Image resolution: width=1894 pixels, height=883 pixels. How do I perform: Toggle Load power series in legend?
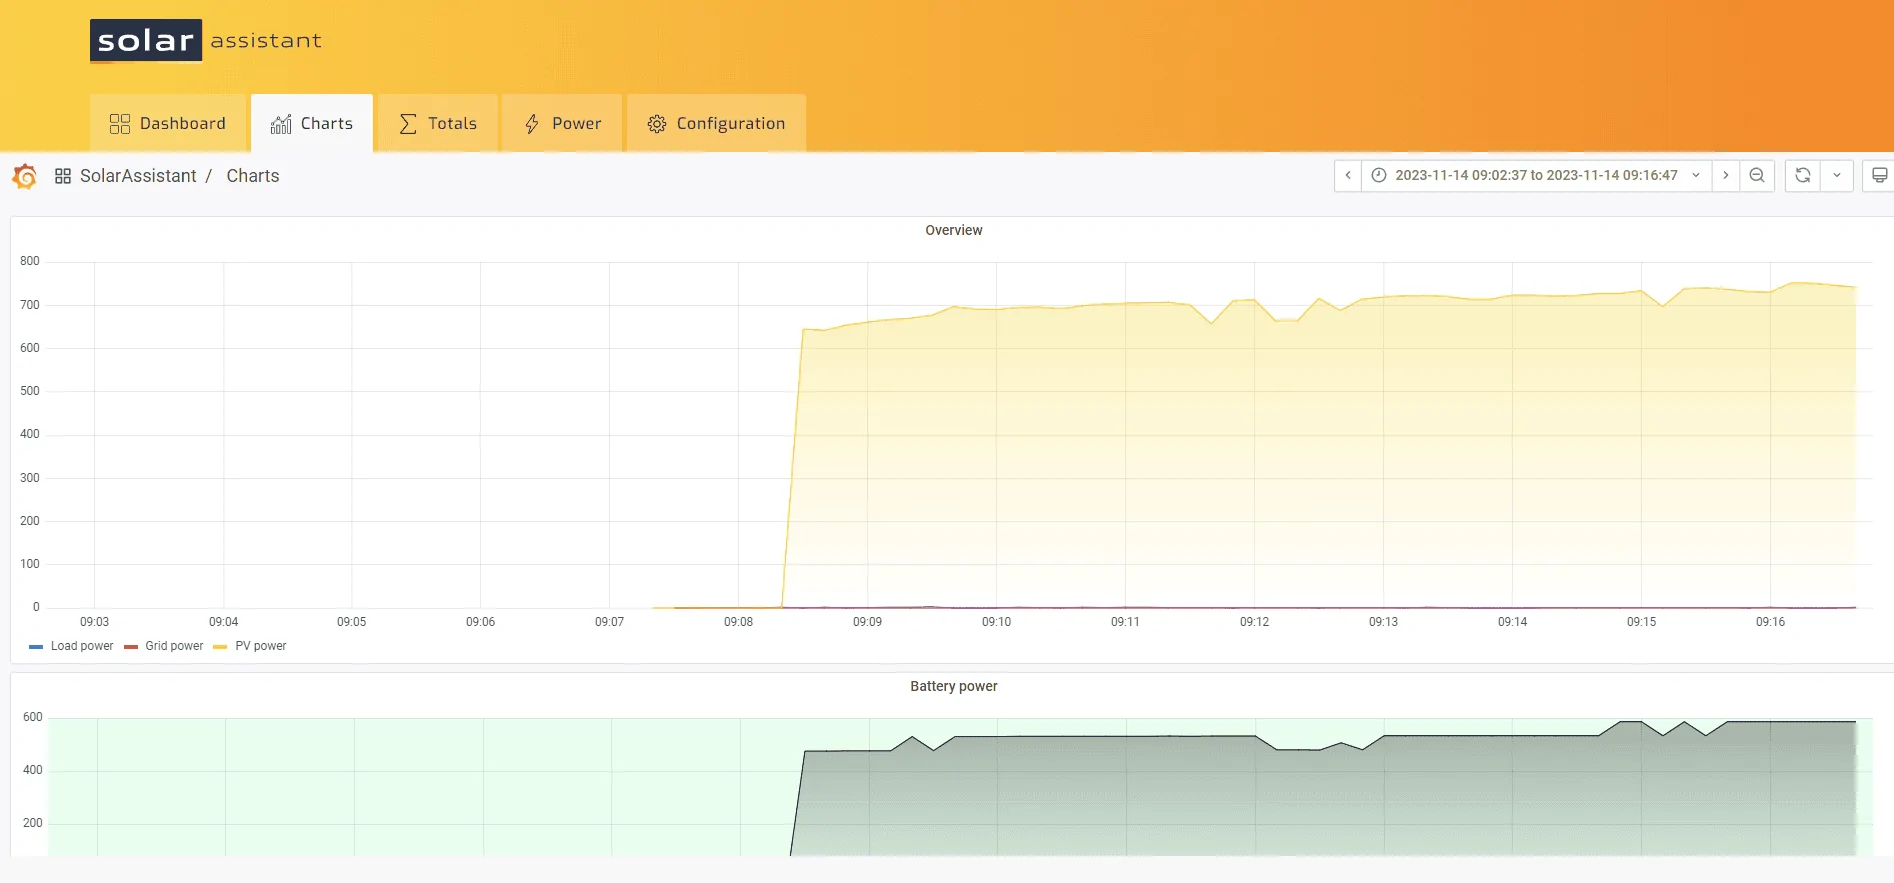[x=81, y=646]
